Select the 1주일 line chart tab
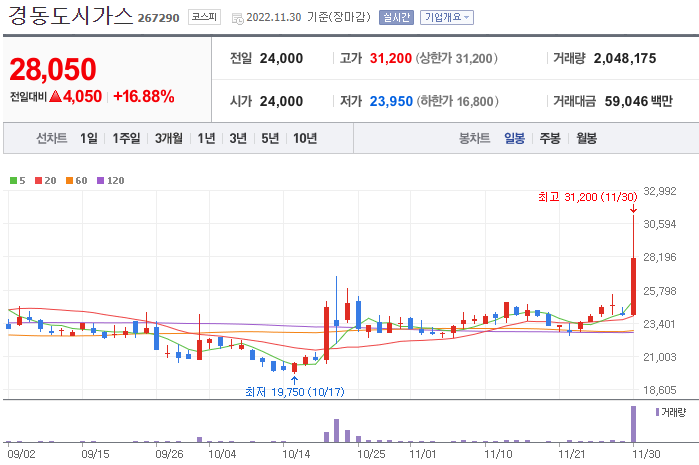The width and height of the screenshot is (699, 465). (126, 139)
